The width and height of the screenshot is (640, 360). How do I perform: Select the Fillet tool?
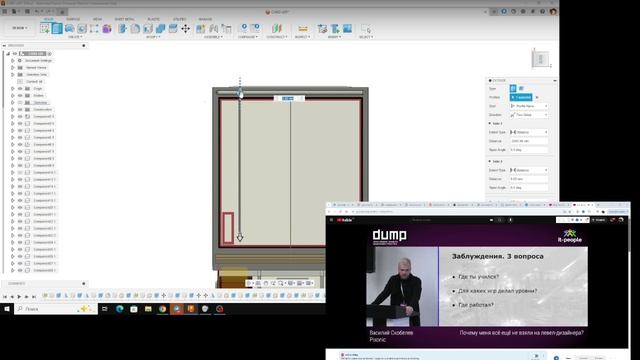[135, 28]
